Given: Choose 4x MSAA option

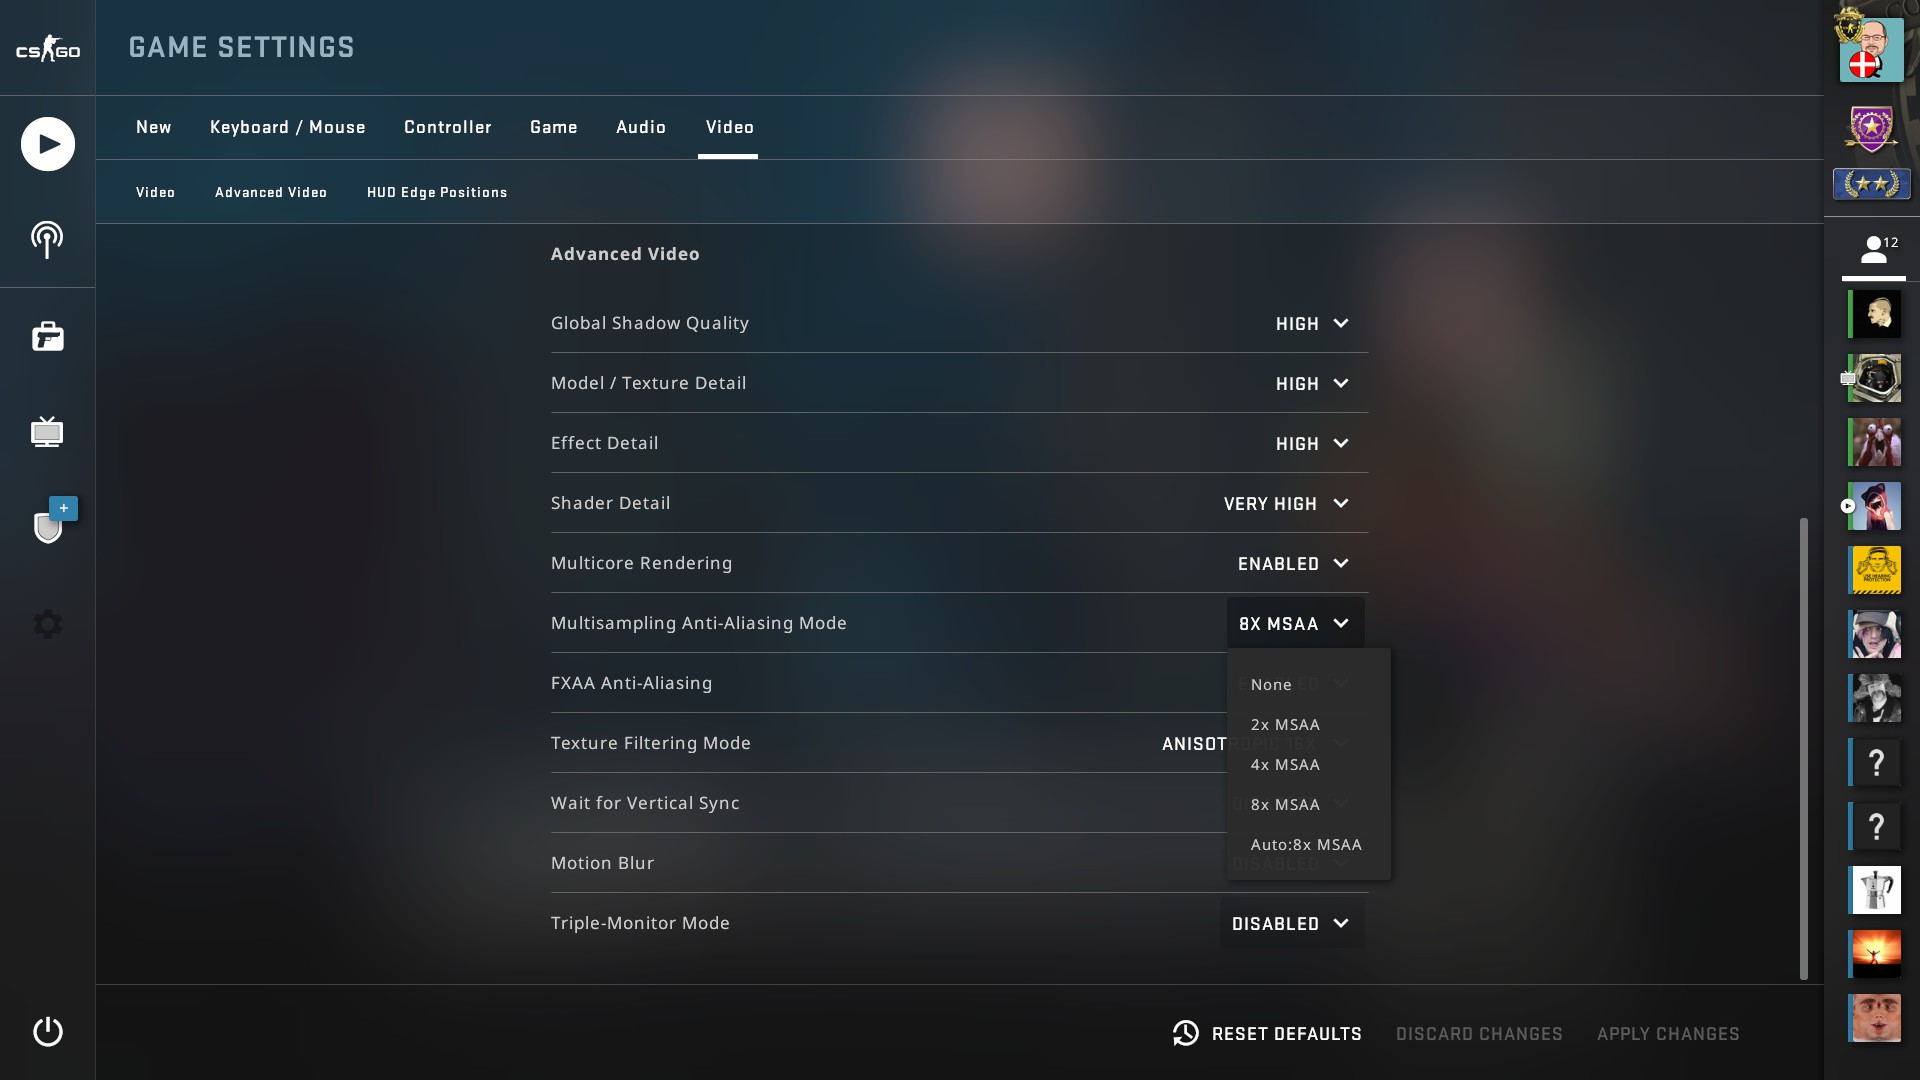Looking at the screenshot, I should point(1308,765).
